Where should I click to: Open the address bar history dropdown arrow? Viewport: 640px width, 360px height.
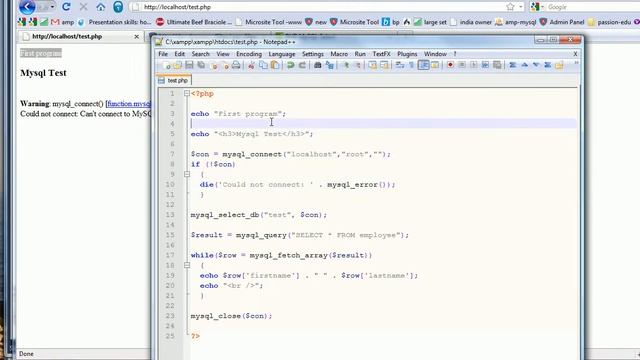coord(521,7)
